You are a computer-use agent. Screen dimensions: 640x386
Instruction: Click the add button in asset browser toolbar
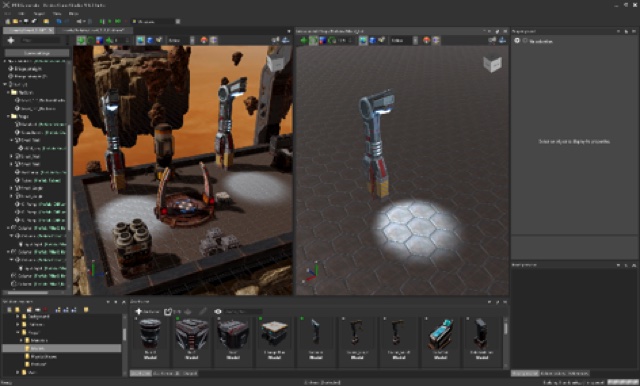tap(147, 311)
